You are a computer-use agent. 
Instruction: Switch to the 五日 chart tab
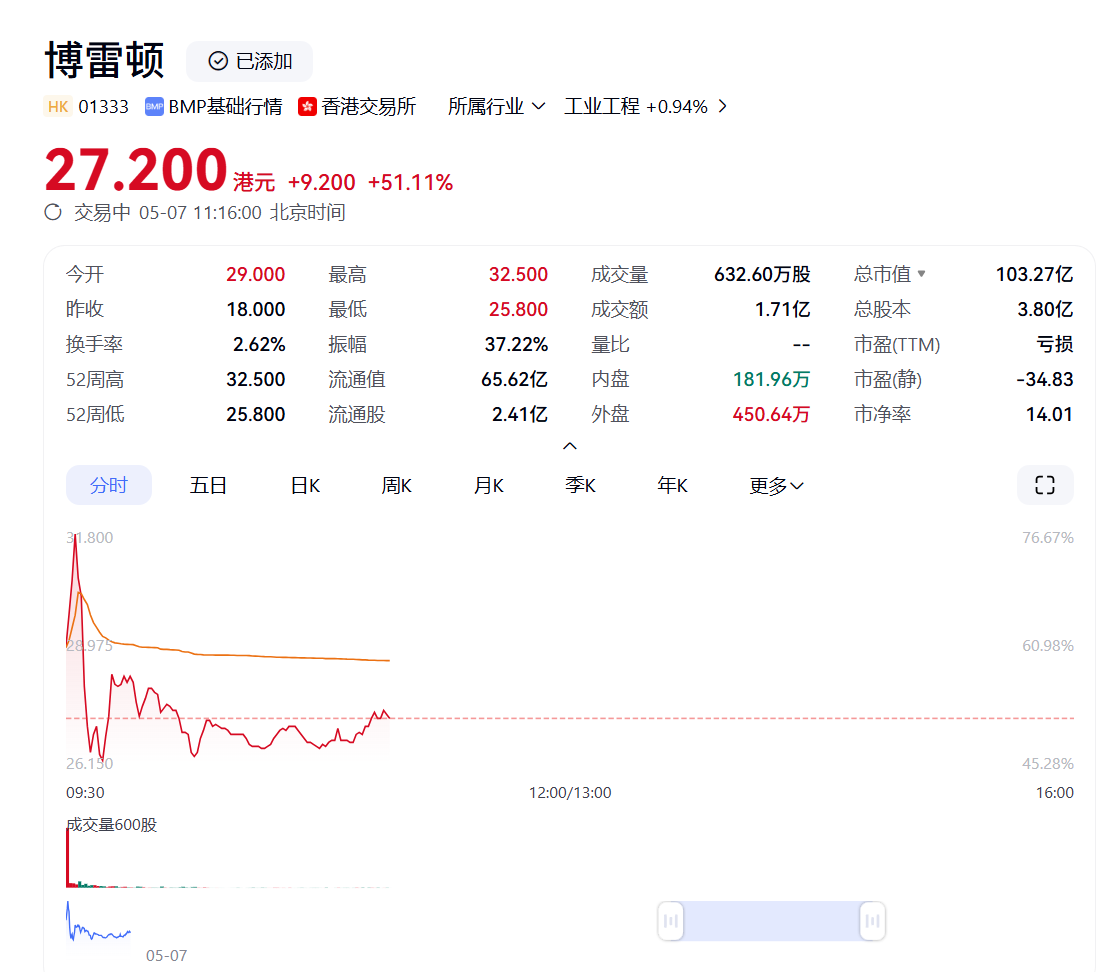point(208,486)
